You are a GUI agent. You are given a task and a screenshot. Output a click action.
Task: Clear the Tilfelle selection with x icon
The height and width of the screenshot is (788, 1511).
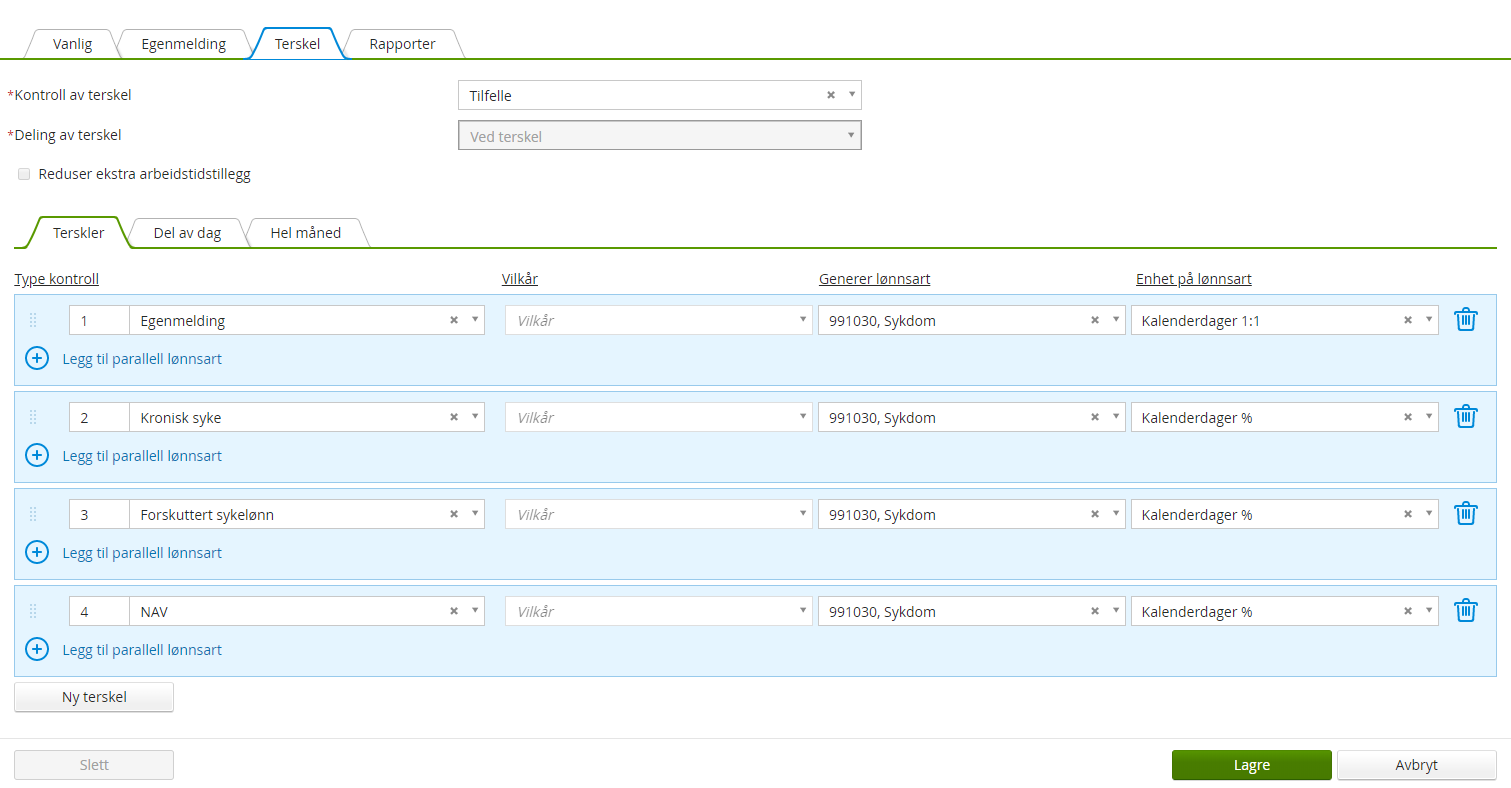pyautogui.click(x=830, y=95)
